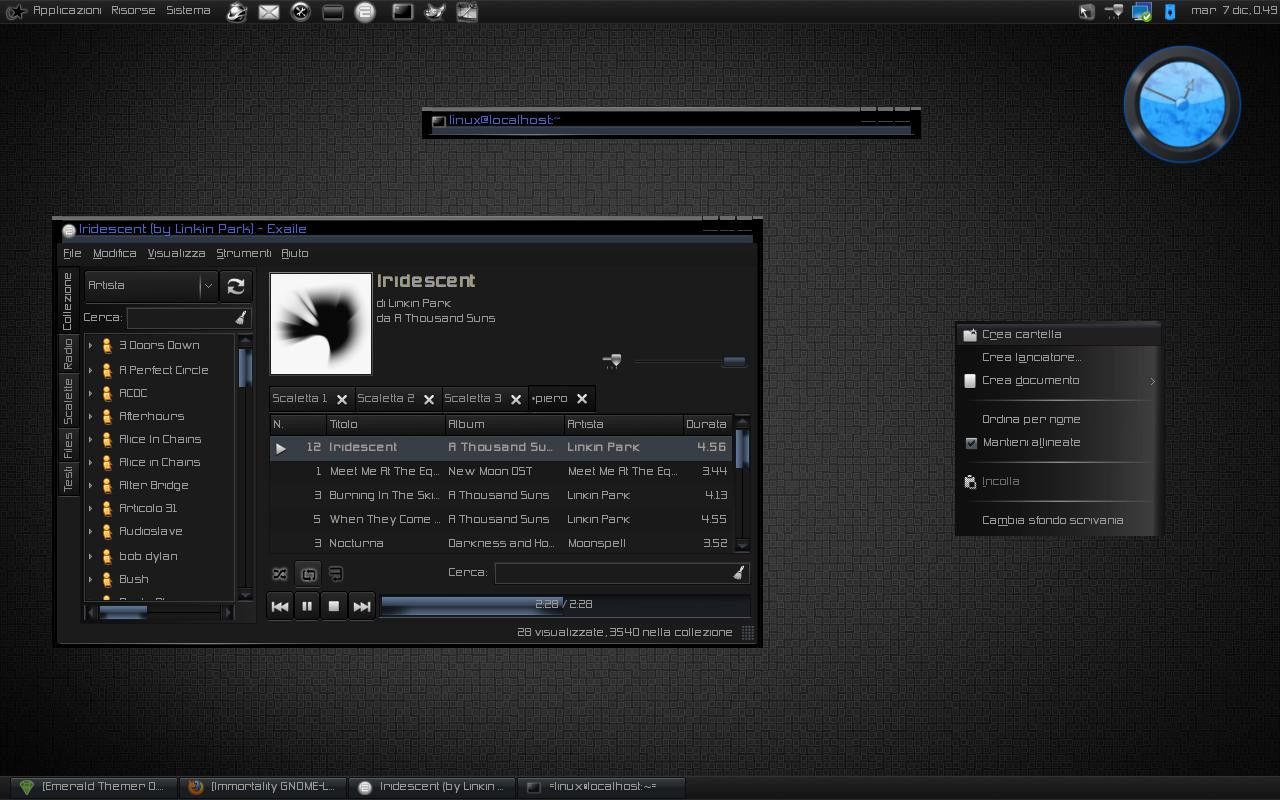Expand the Afterhours artist node

[x=91, y=416]
